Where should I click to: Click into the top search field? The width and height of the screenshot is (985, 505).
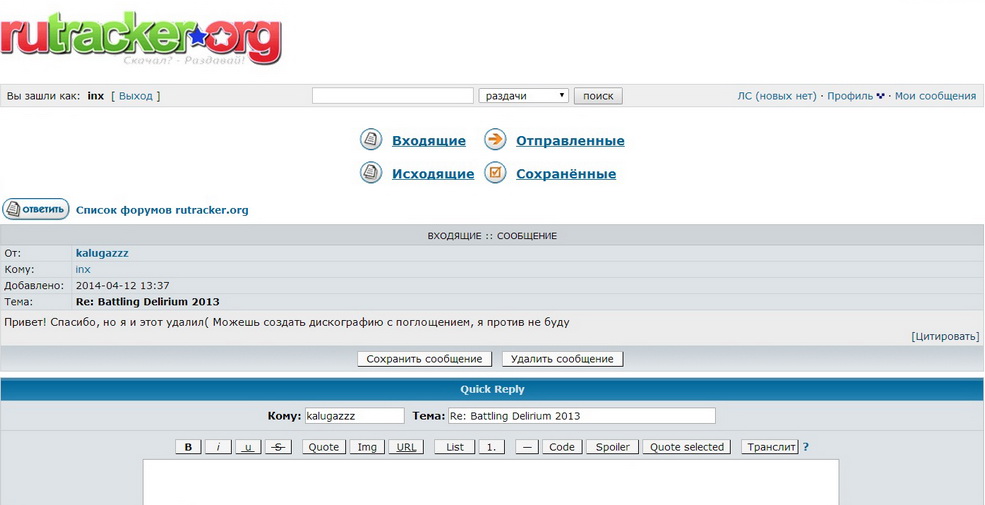(x=393, y=95)
